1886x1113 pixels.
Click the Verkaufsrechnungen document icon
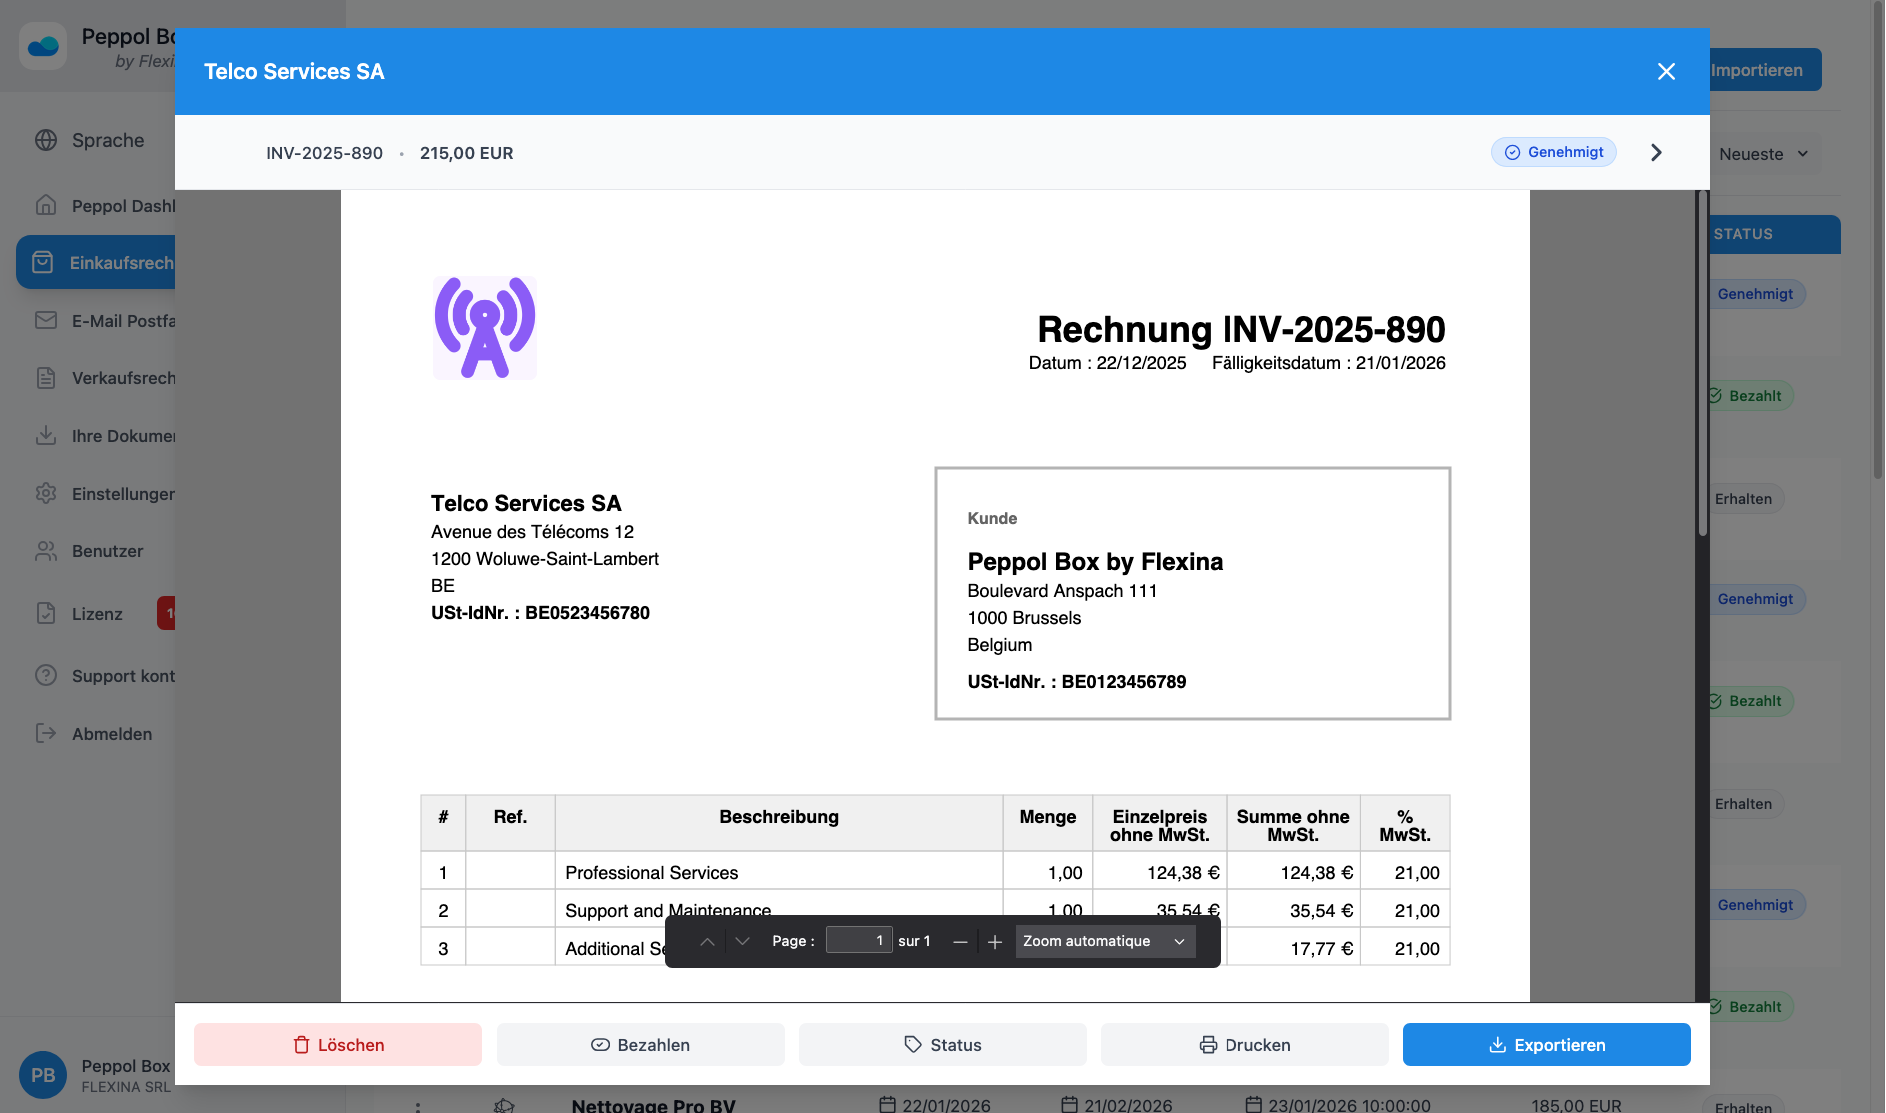click(46, 377)
